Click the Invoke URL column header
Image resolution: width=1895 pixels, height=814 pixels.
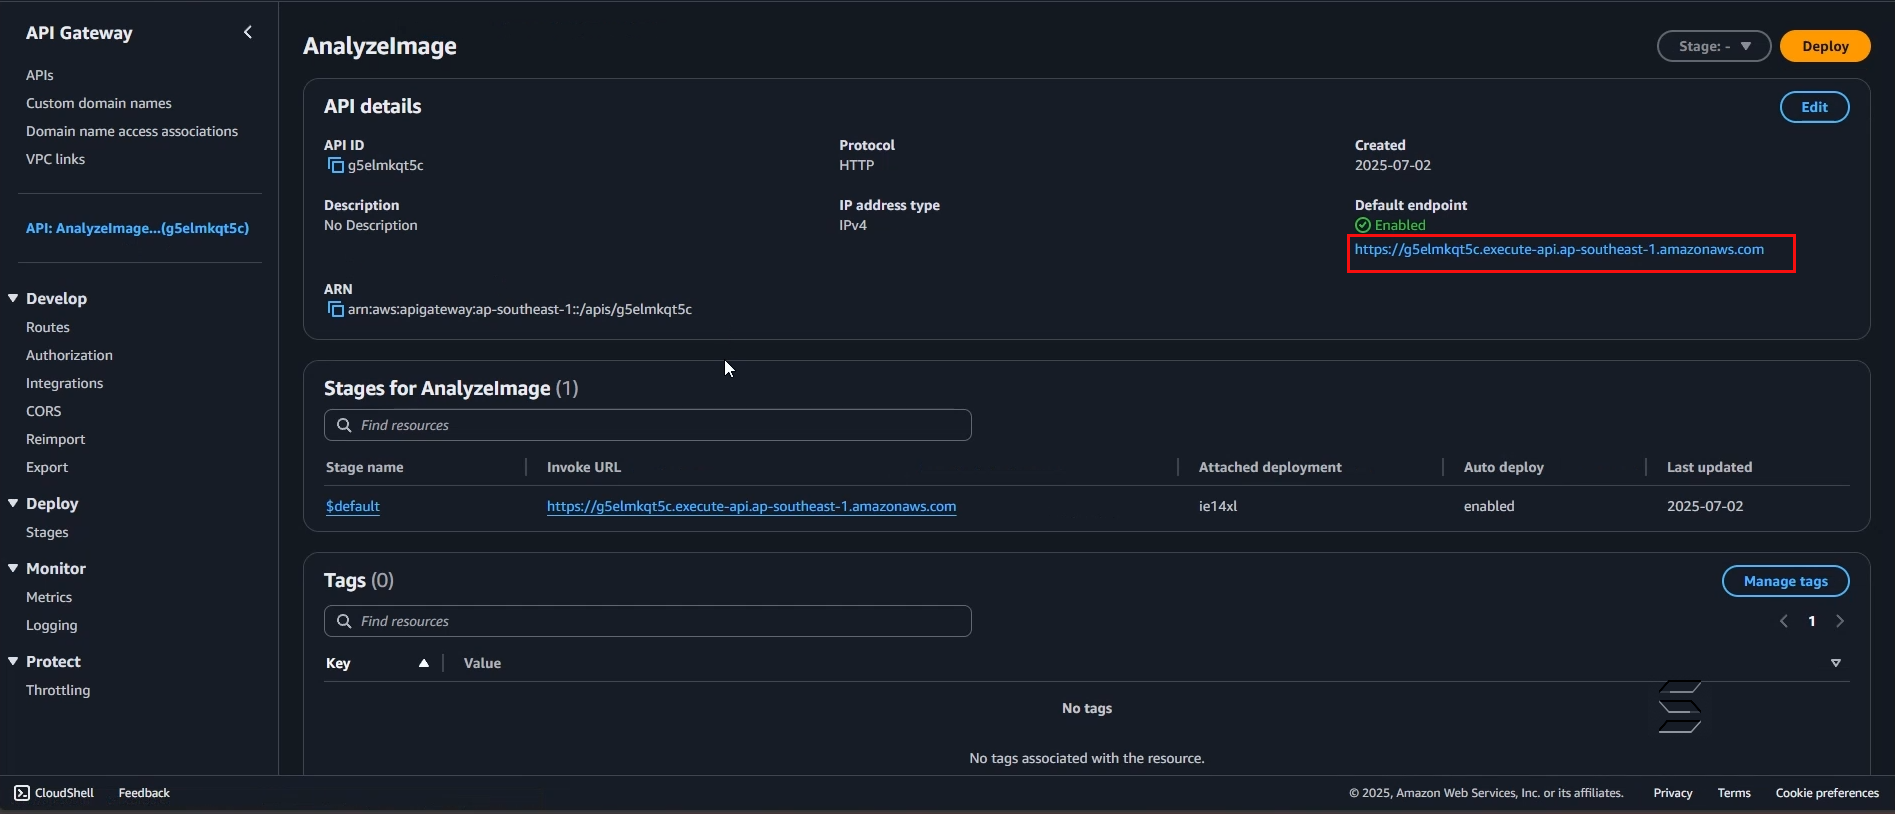tap(584, 467)
